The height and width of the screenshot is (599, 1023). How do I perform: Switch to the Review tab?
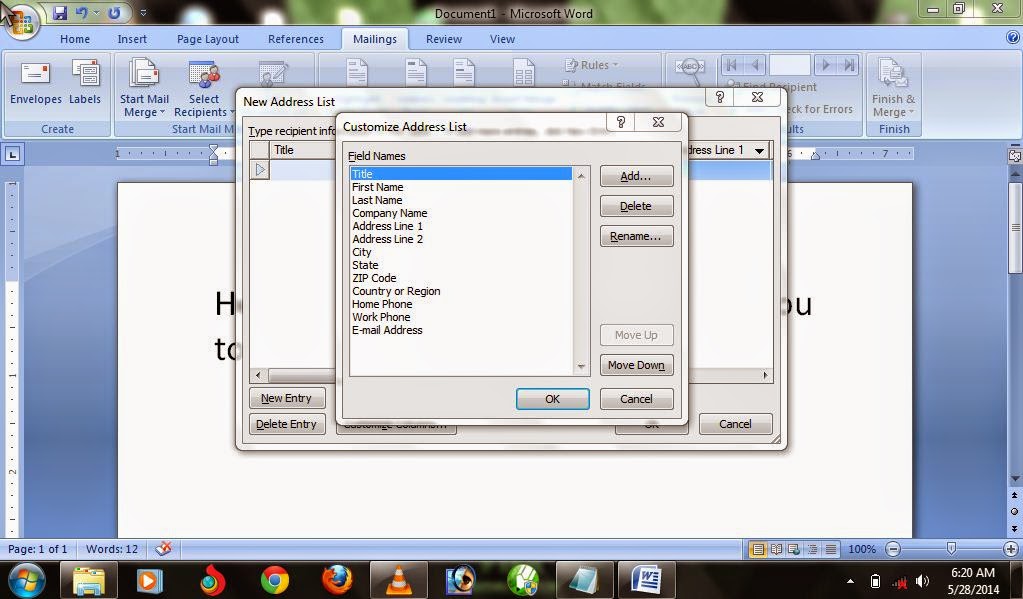pos(444,39)
